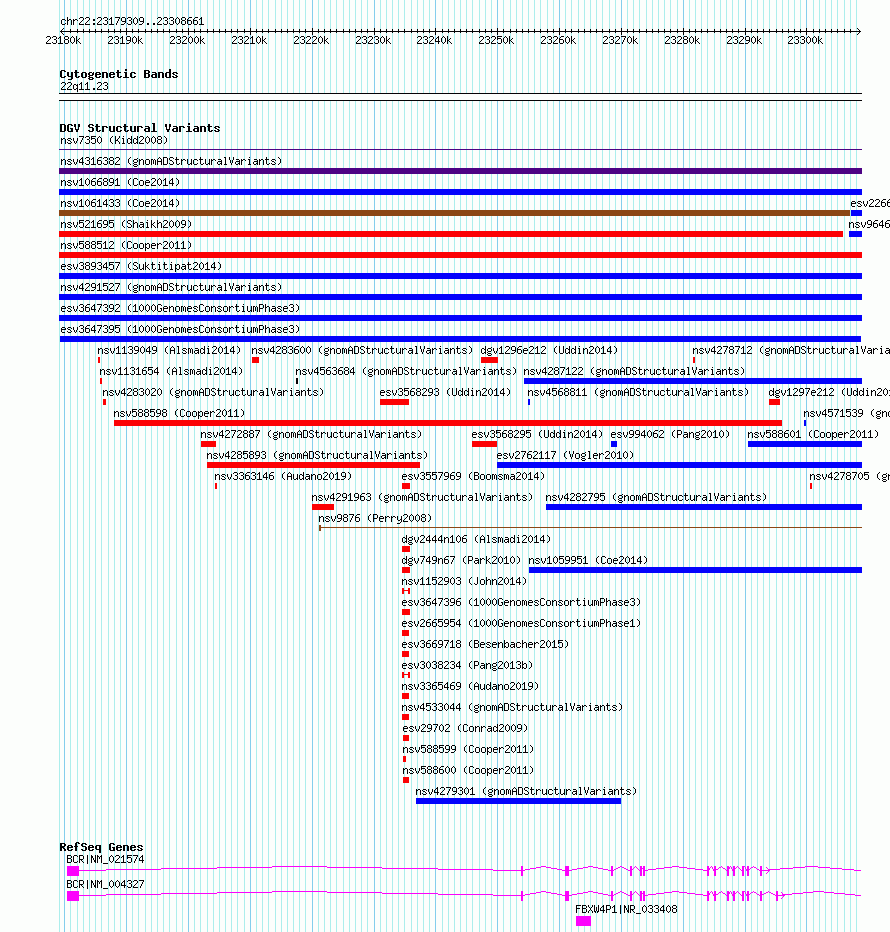The width and height of the screenshot is (890, 932).
Task: Click the 23300k ruler position
Action: point(805,40)
